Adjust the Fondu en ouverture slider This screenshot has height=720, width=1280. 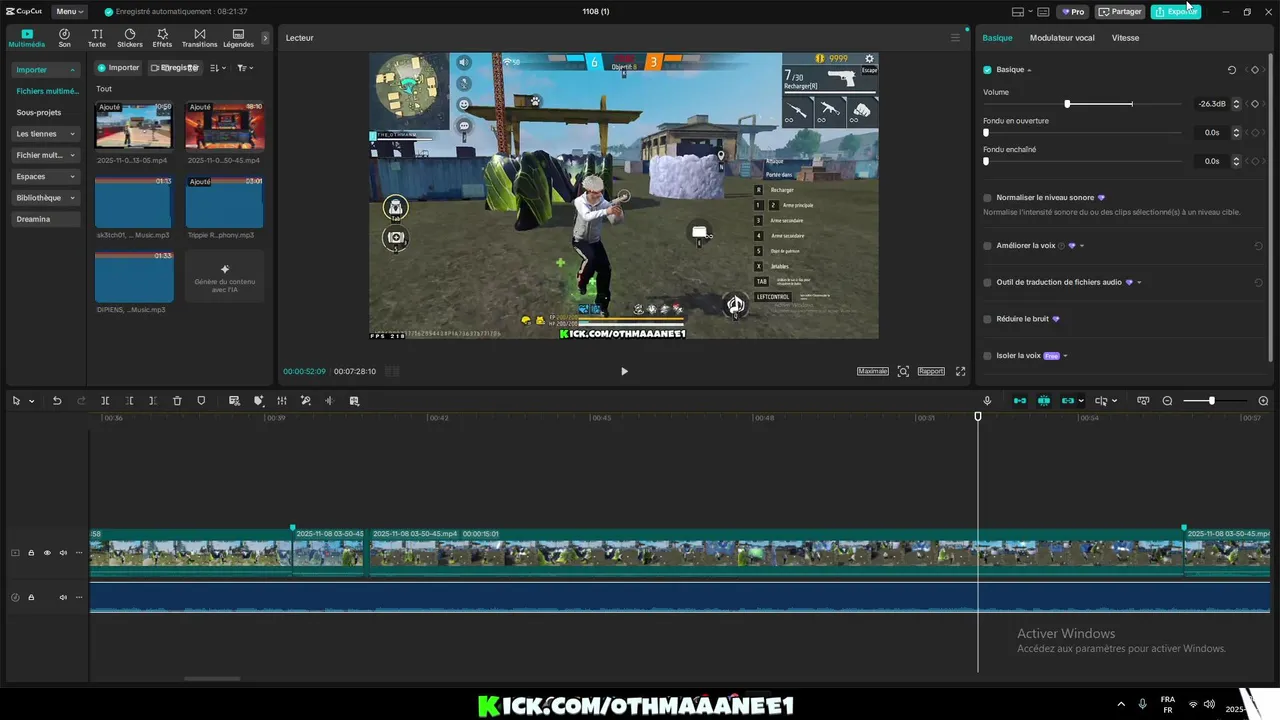[986, 132]
